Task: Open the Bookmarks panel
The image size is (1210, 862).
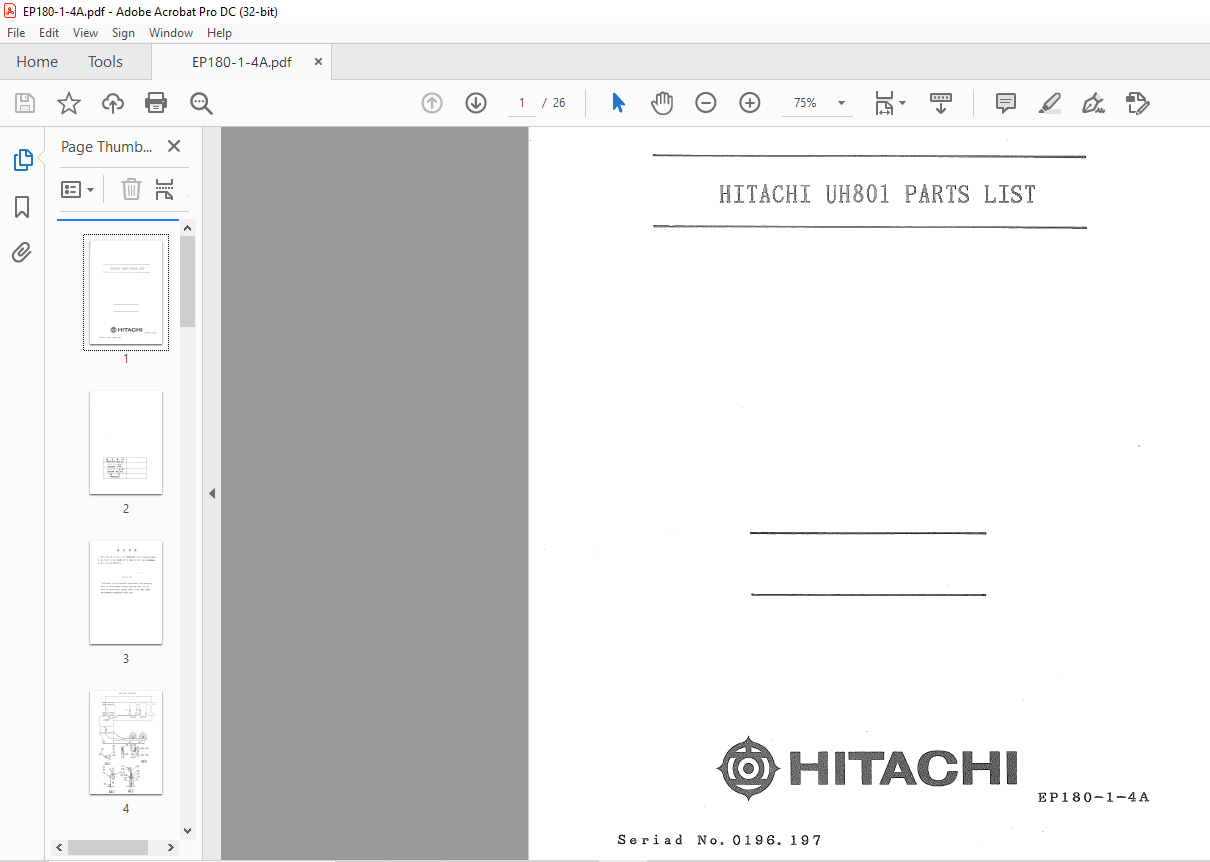Action: [x=22, y=207]
